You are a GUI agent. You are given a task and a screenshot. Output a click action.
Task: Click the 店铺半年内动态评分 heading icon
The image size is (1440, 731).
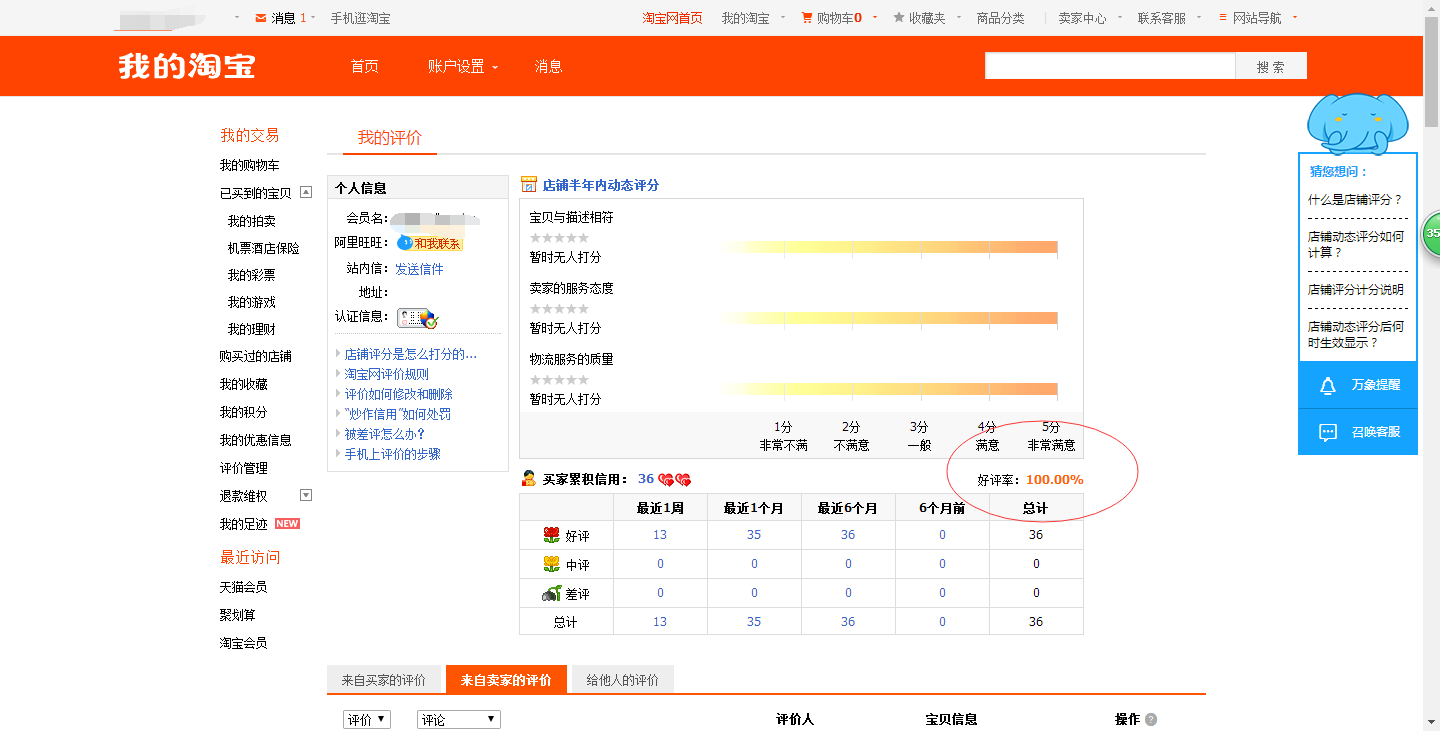click(529, 185)
